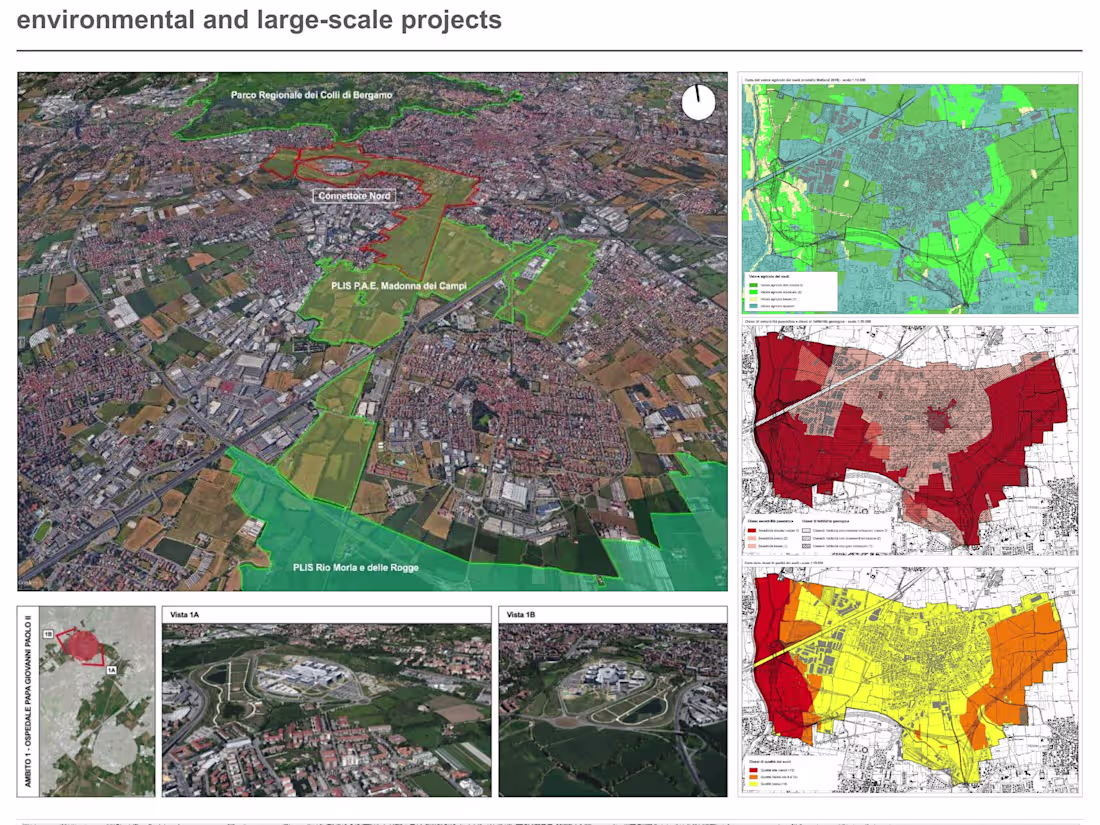Select the north arrow compass icon
Screen dimensions: 1100x825
[697, 102]
